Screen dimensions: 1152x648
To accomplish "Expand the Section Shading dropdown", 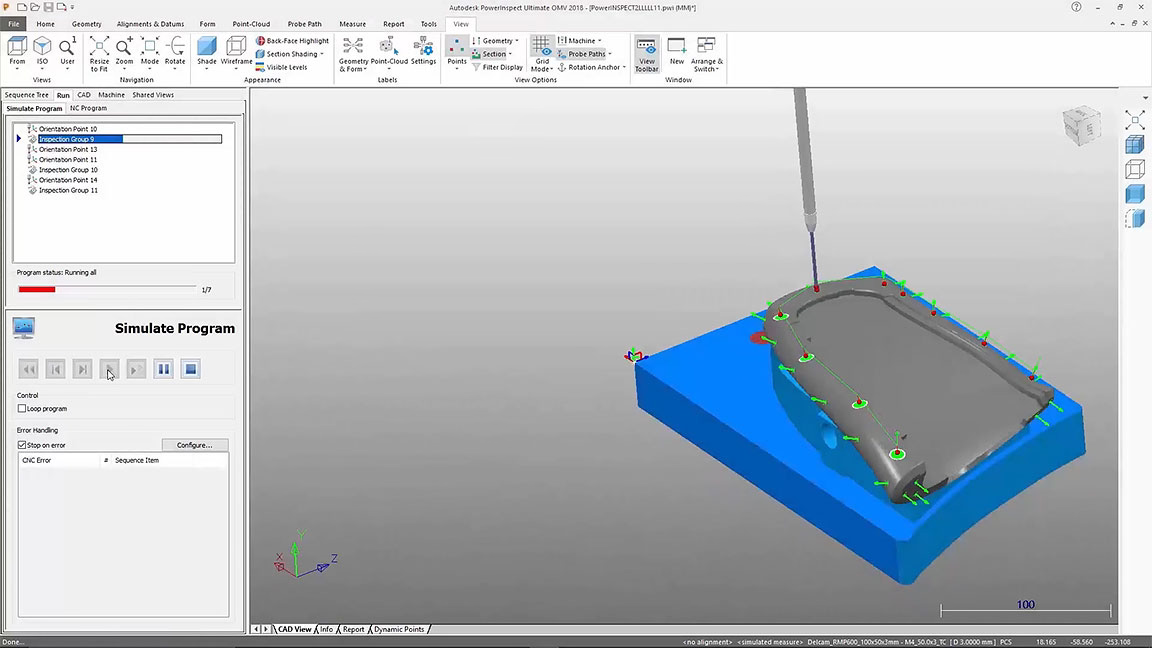I will click(322, 54).
